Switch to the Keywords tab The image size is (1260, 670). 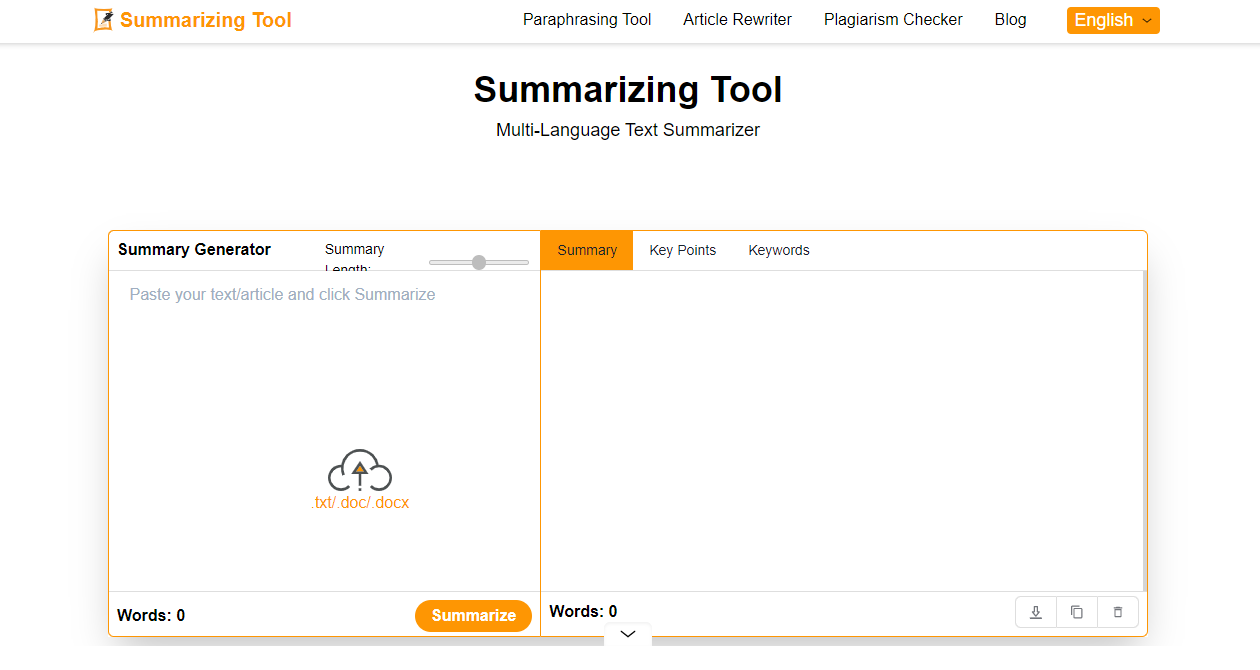779,250
